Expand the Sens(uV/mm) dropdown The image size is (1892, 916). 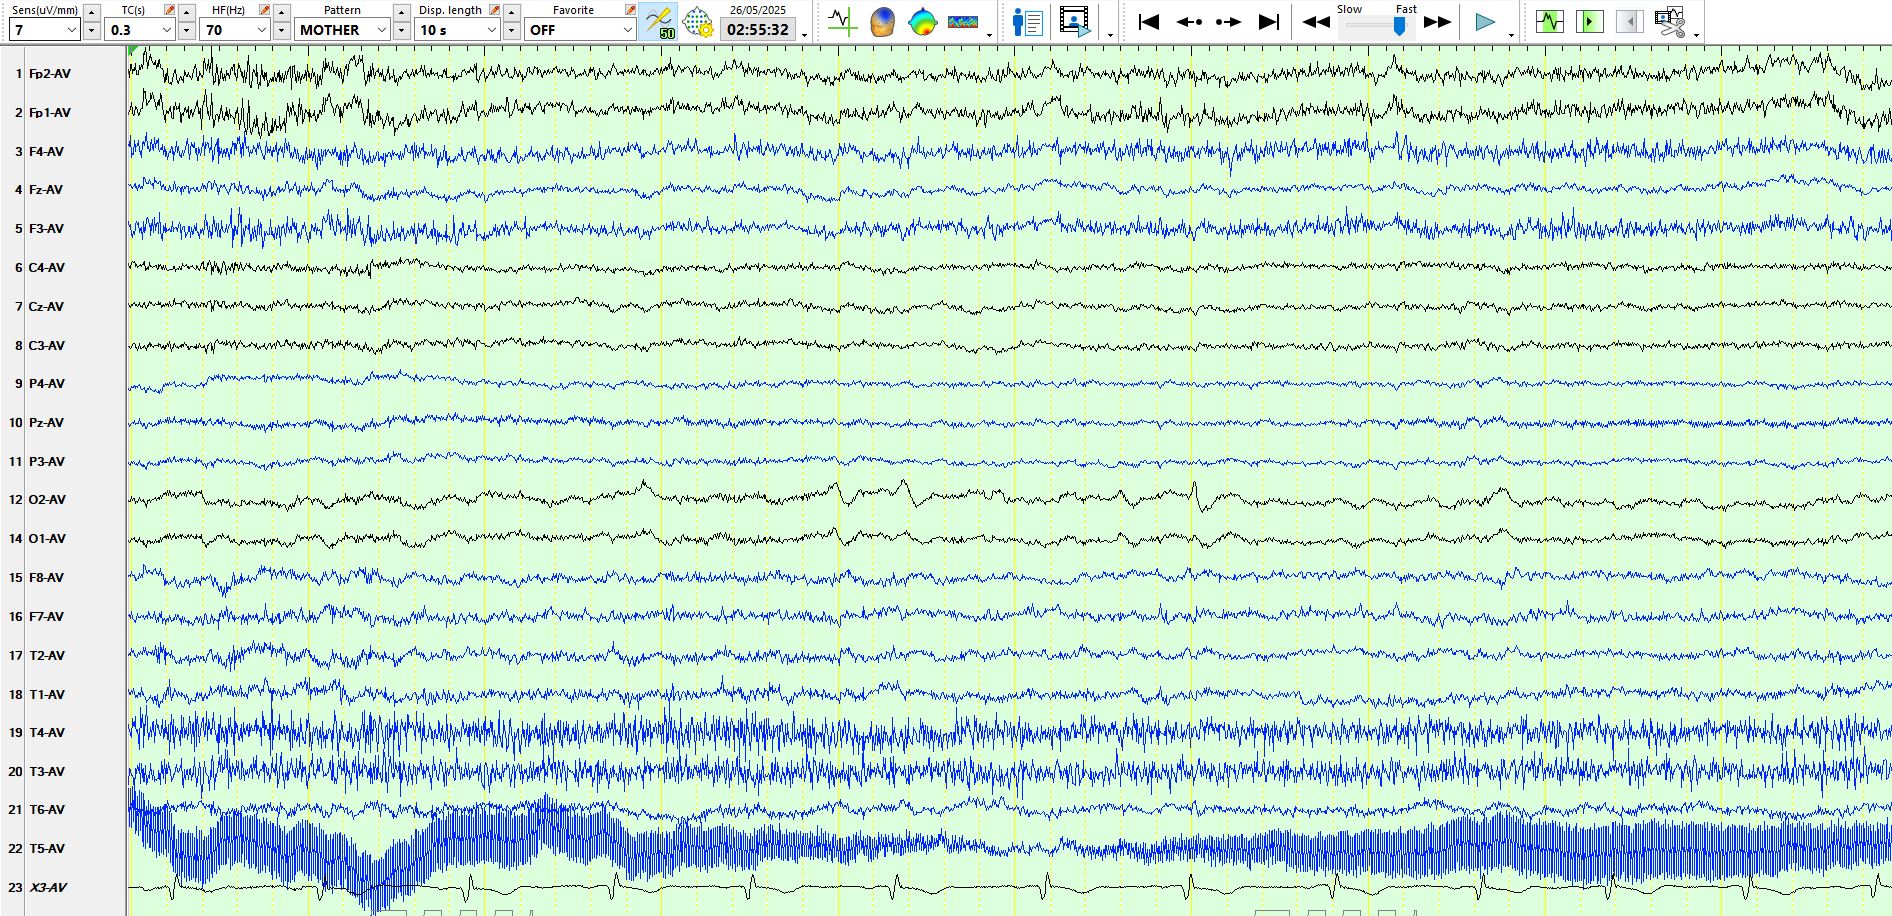[x=72, y=30]
